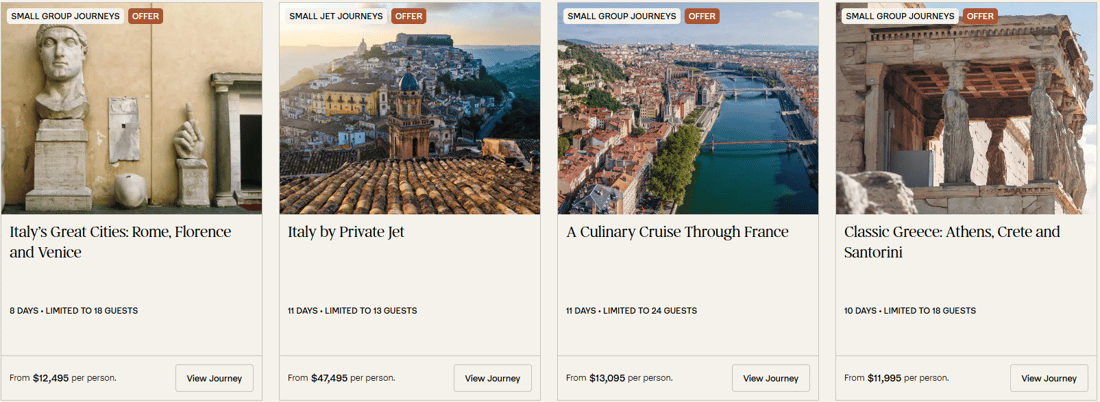Click the Offer badge on Private Jet card
The width and height of the screenshot is (1100, 402).
[409, 16]
